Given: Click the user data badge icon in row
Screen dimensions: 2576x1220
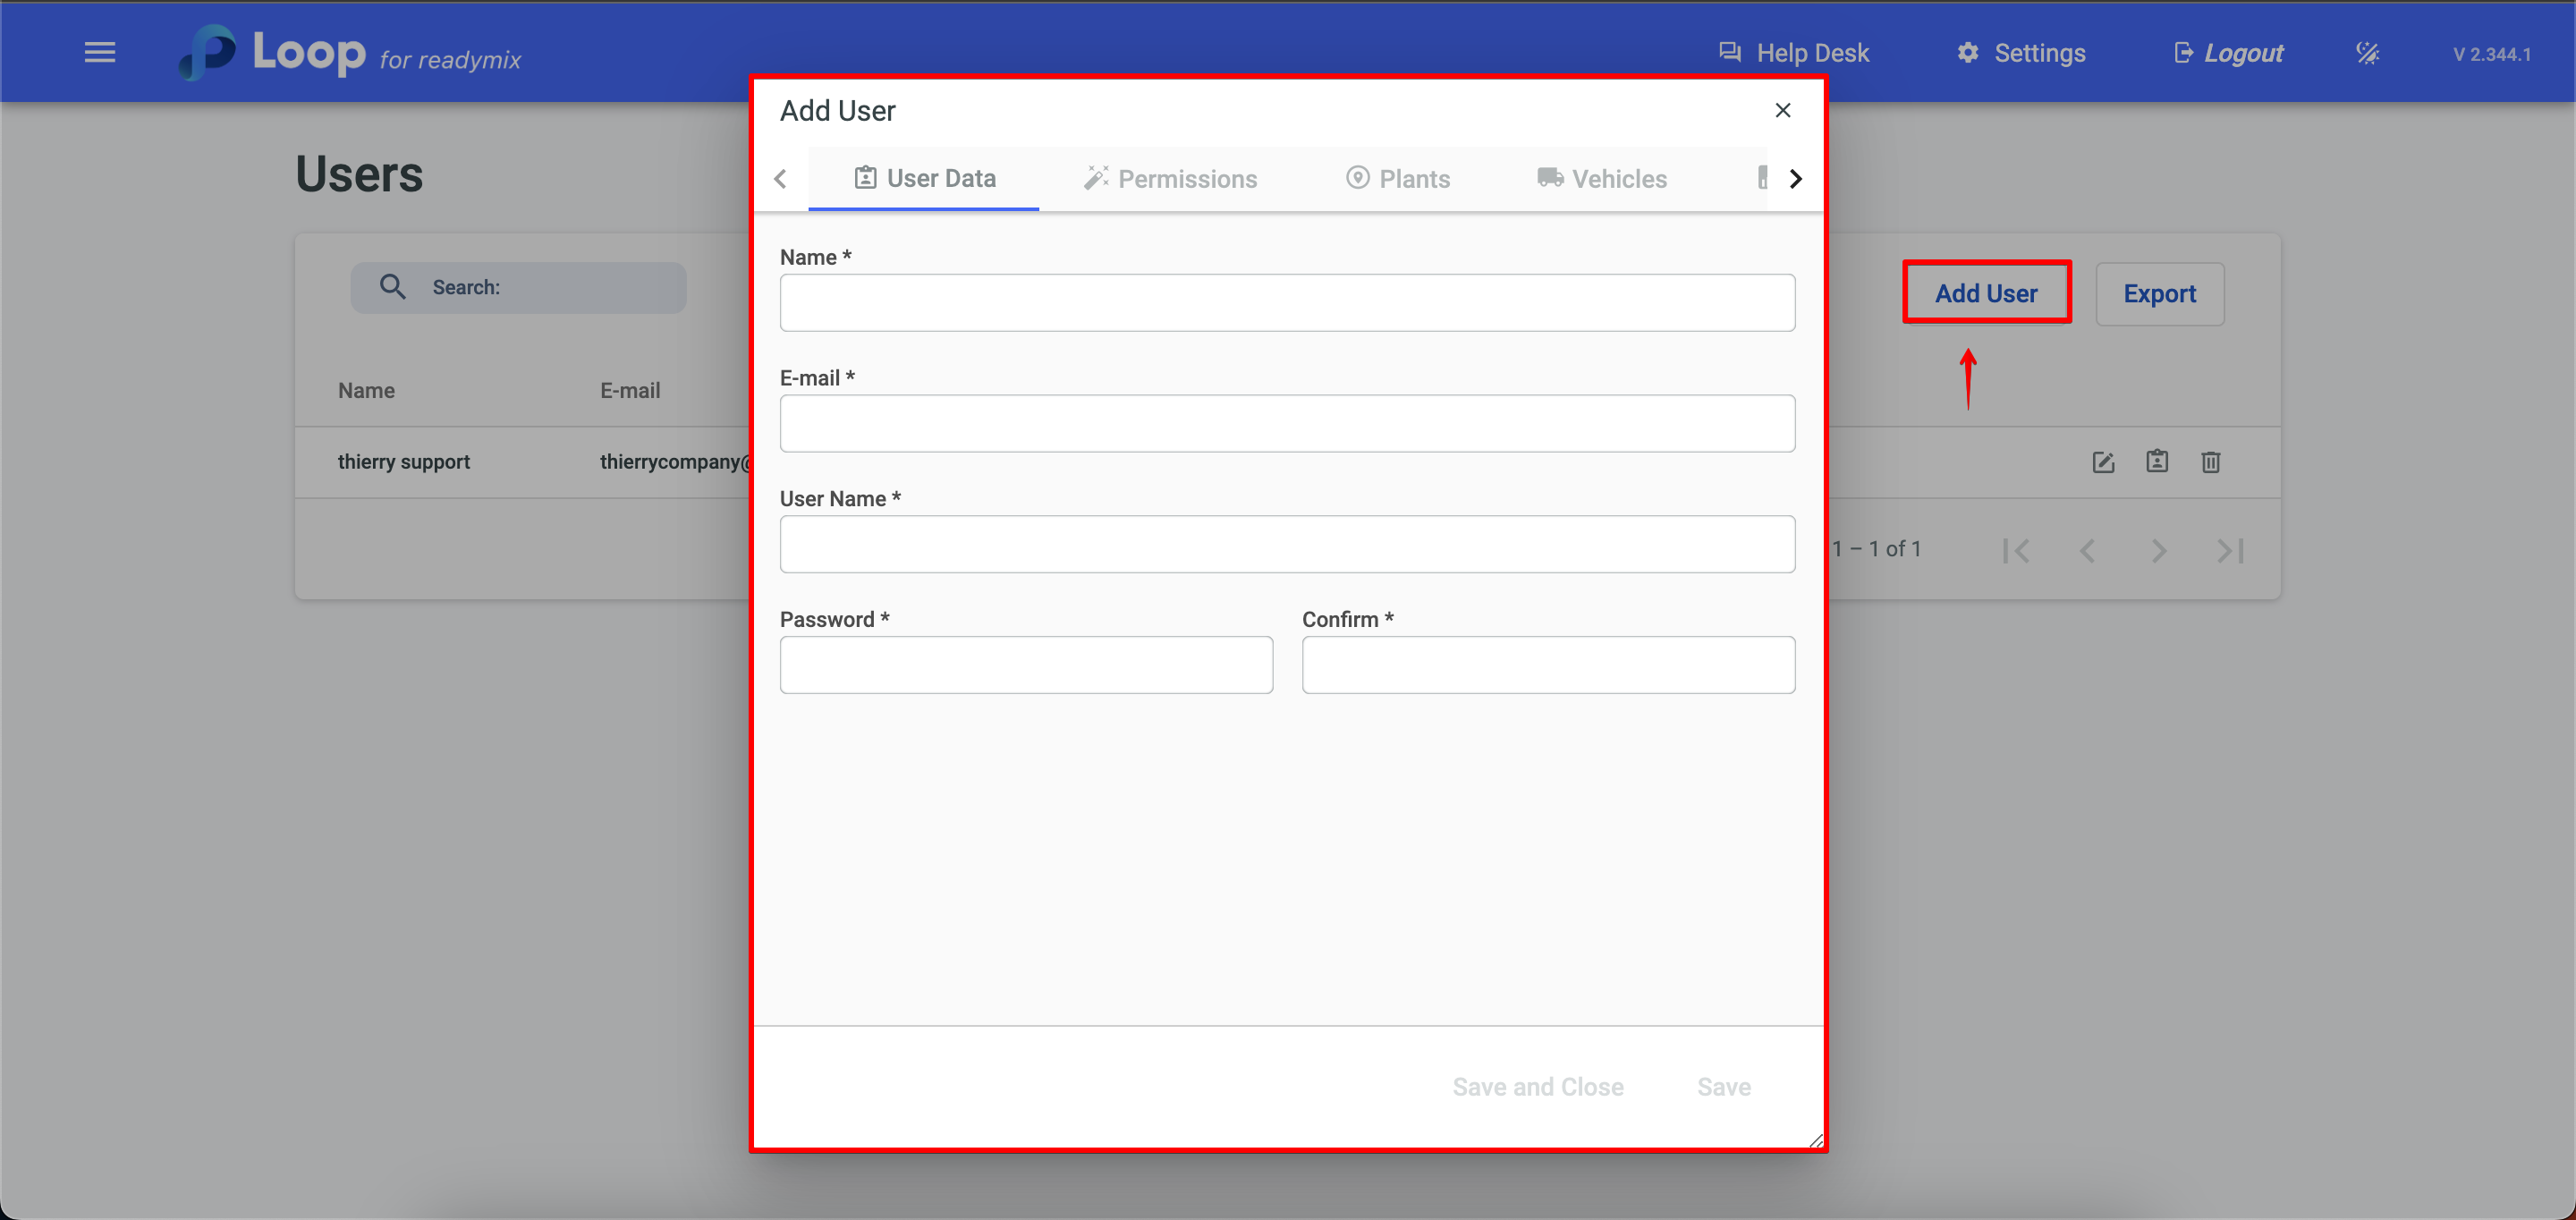Looking at the screenshot, I should 2157,461.
